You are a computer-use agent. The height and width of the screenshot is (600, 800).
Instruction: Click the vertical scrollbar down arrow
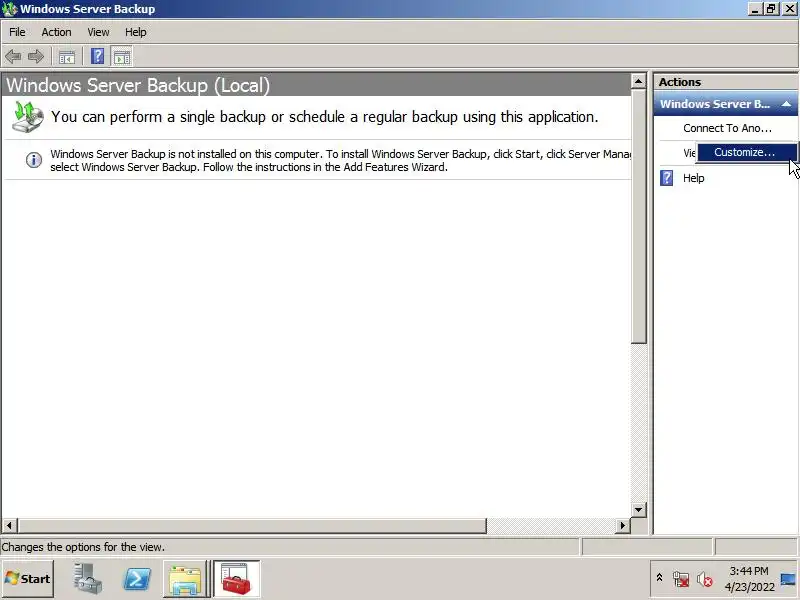[638, 510]
